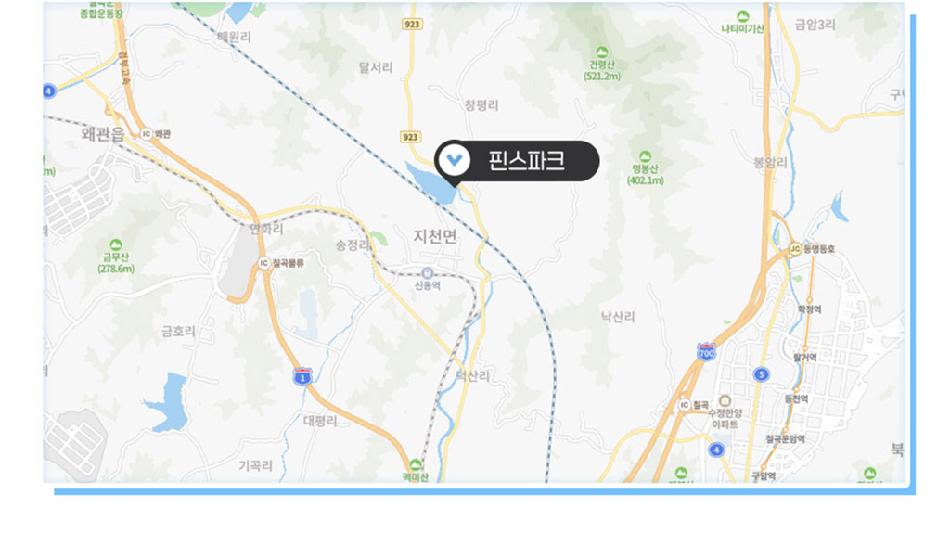Click the expressway 1 route shield
This screenshot has width=950, height=546.
pyautogui.click(x=302, y=376)
